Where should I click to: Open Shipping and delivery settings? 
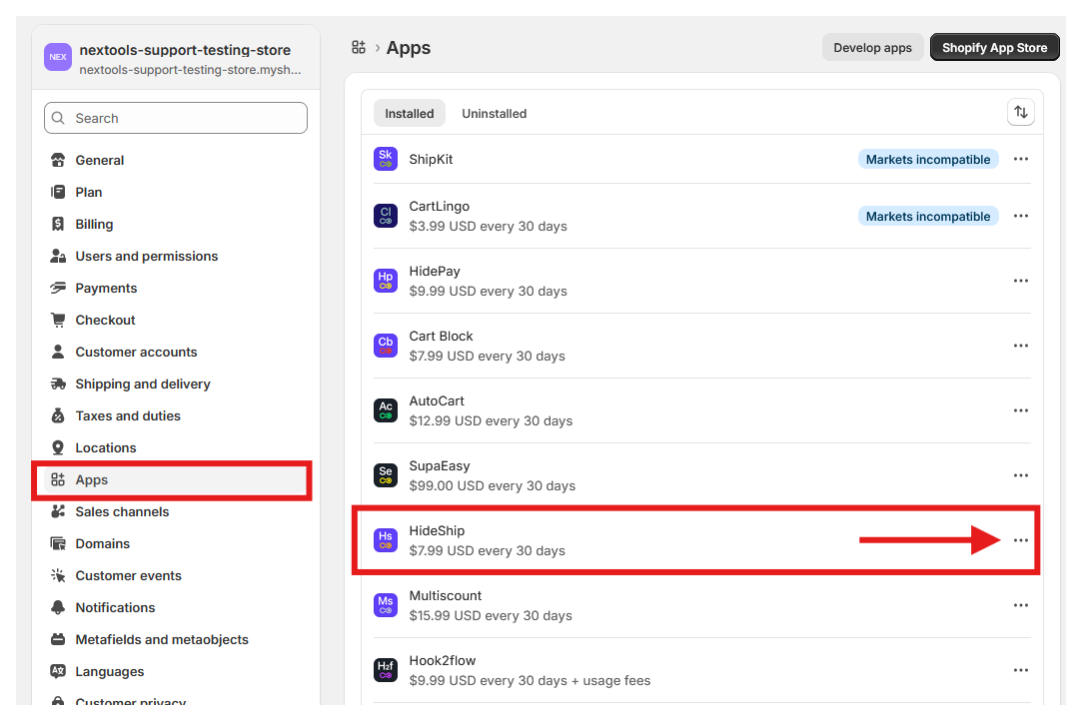[x=143, y=384]
